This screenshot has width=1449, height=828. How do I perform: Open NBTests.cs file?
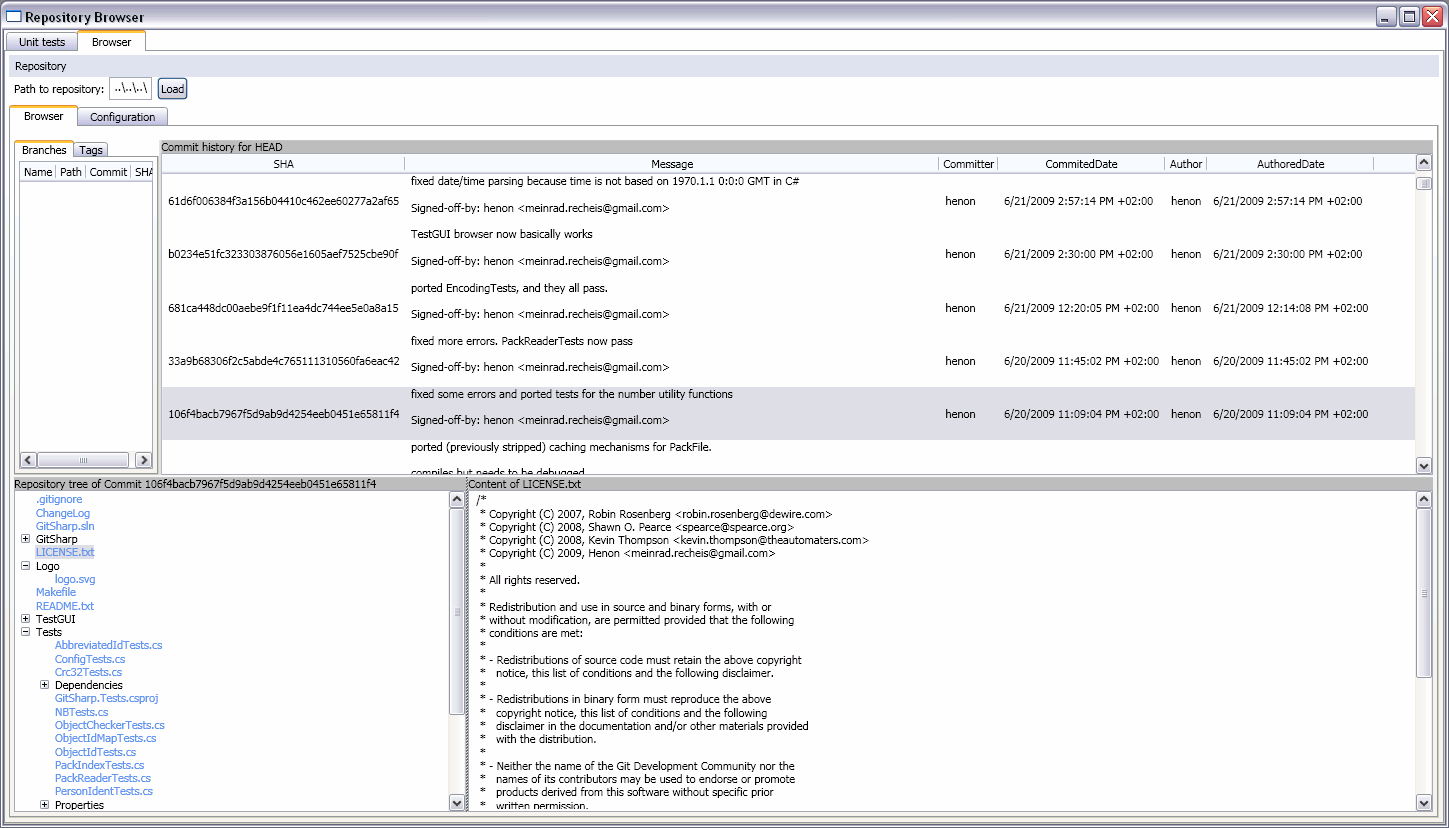pyautogui.click(x=82, y=712)
